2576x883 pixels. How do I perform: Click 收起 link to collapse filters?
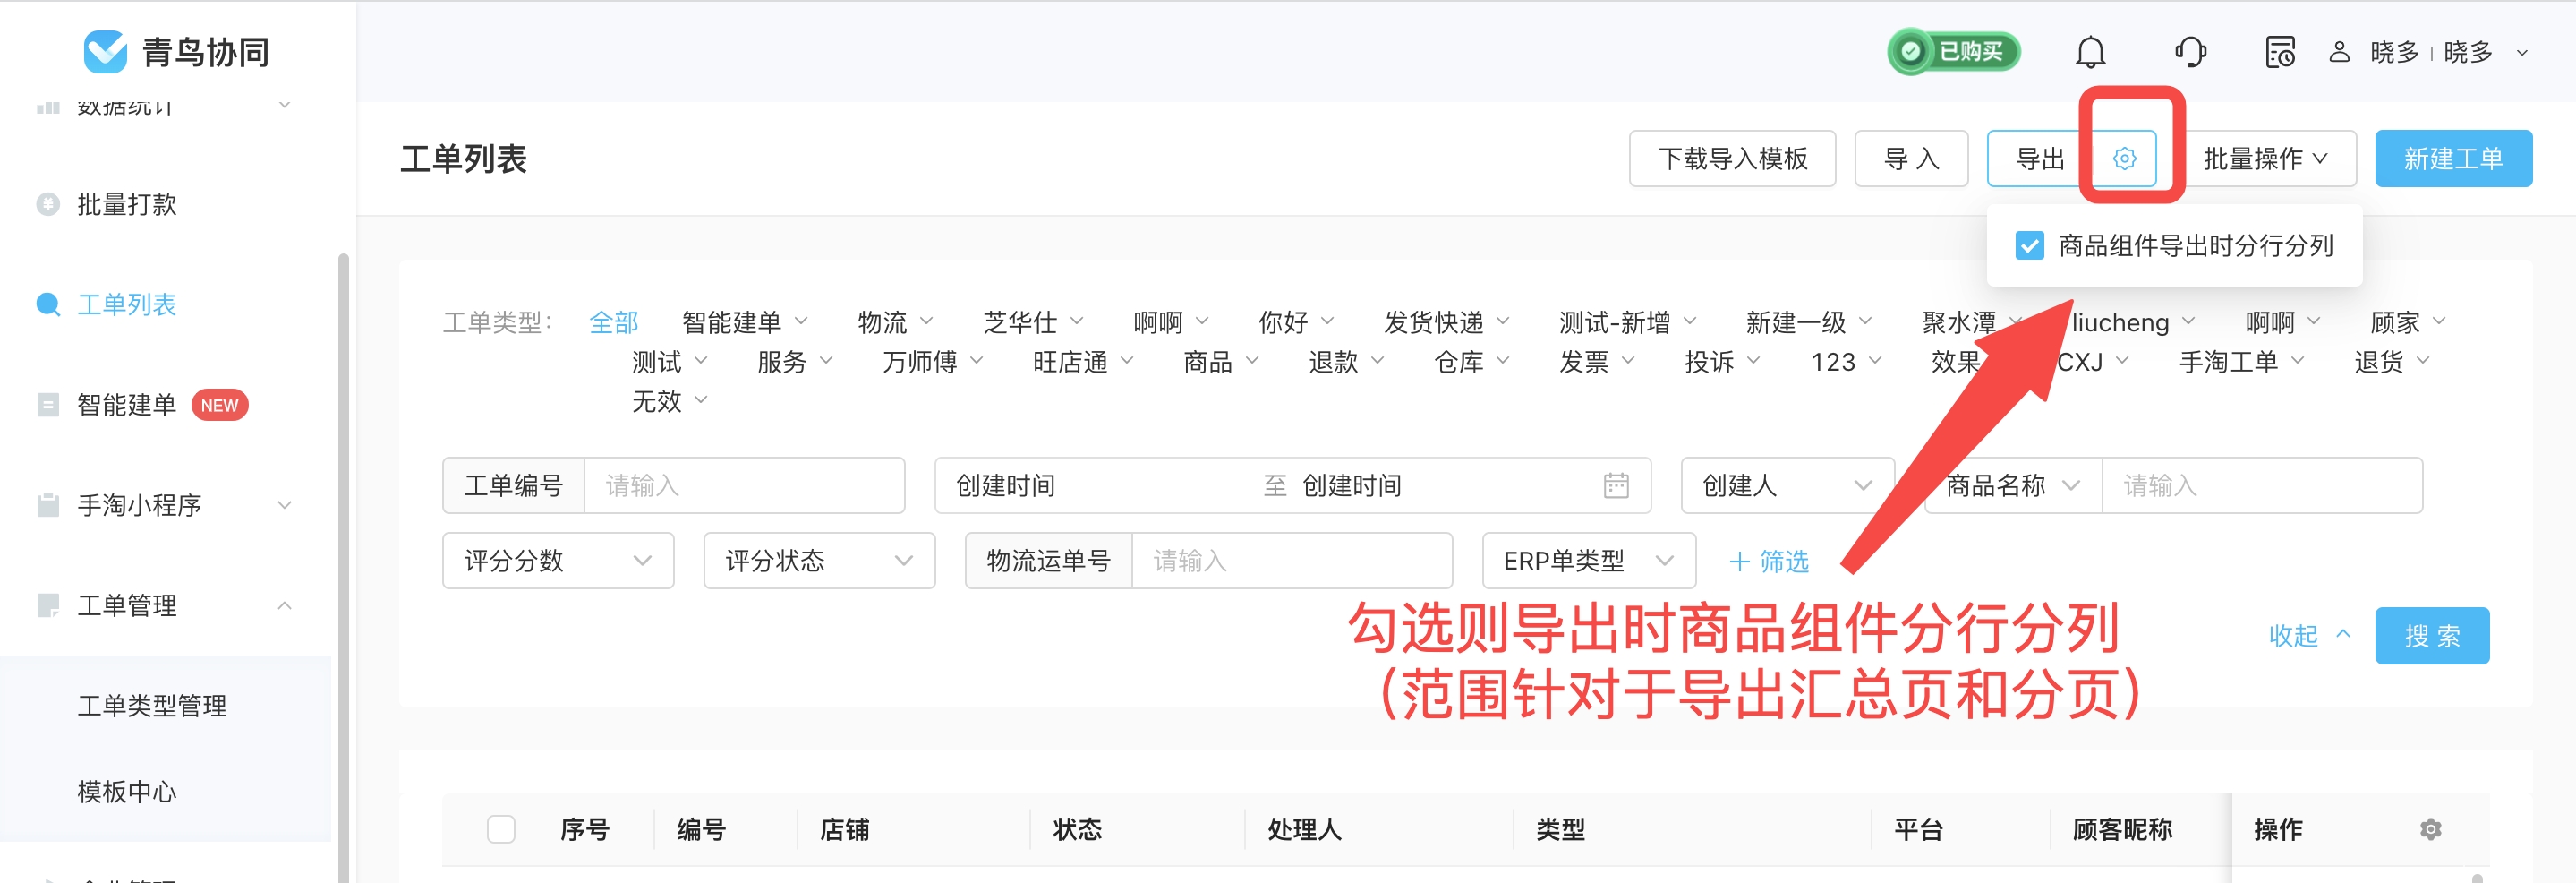(2308, 635)
